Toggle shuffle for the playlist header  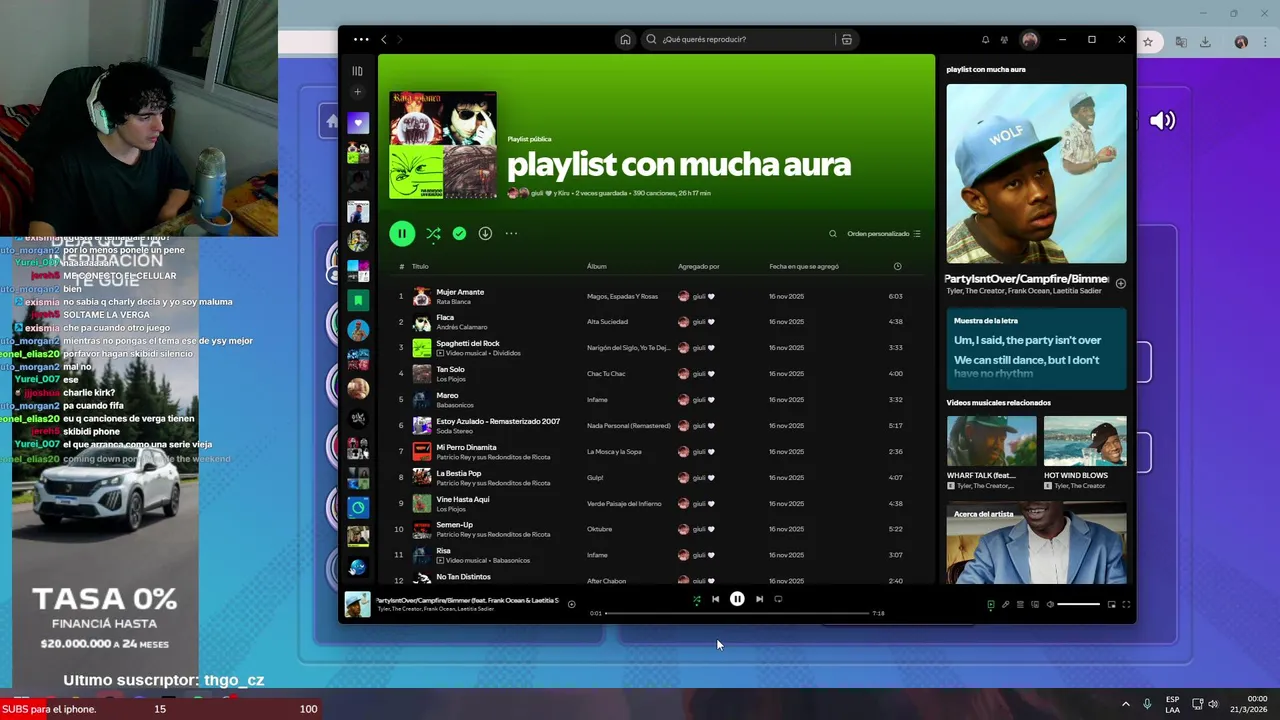[433, 234]
